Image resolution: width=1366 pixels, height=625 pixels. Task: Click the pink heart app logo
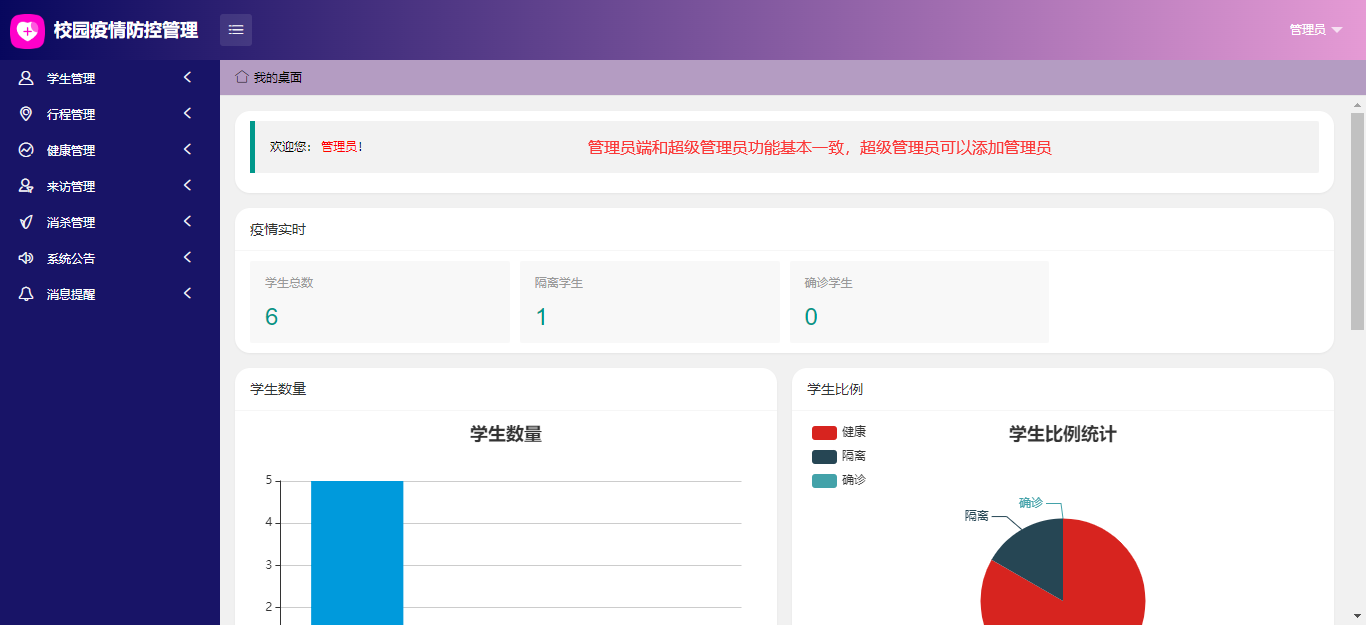27,31
